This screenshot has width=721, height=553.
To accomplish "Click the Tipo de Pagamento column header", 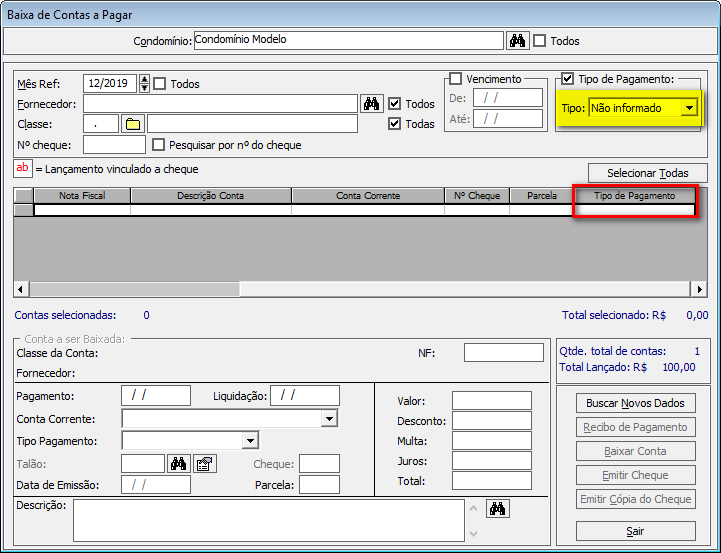I will [x=634, y=196].
